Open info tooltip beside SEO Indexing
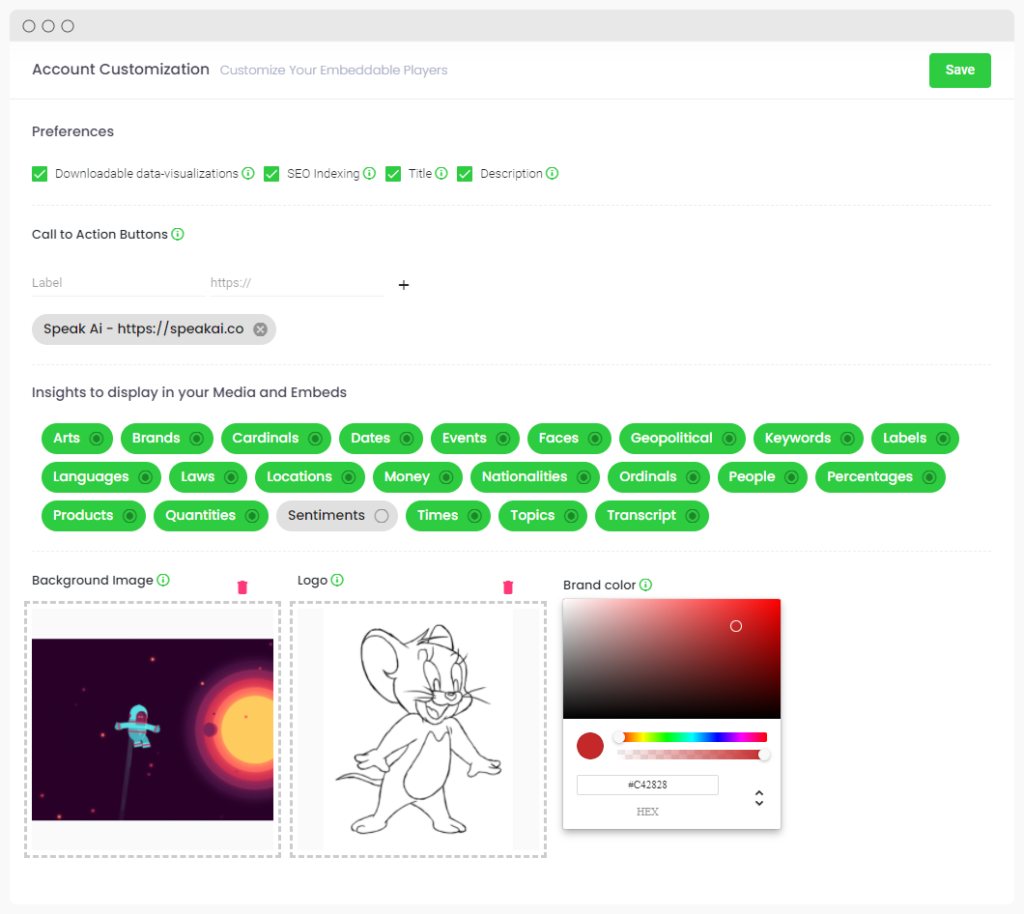The width and height of the screenshot is (1024, 914). pos(369,173)
